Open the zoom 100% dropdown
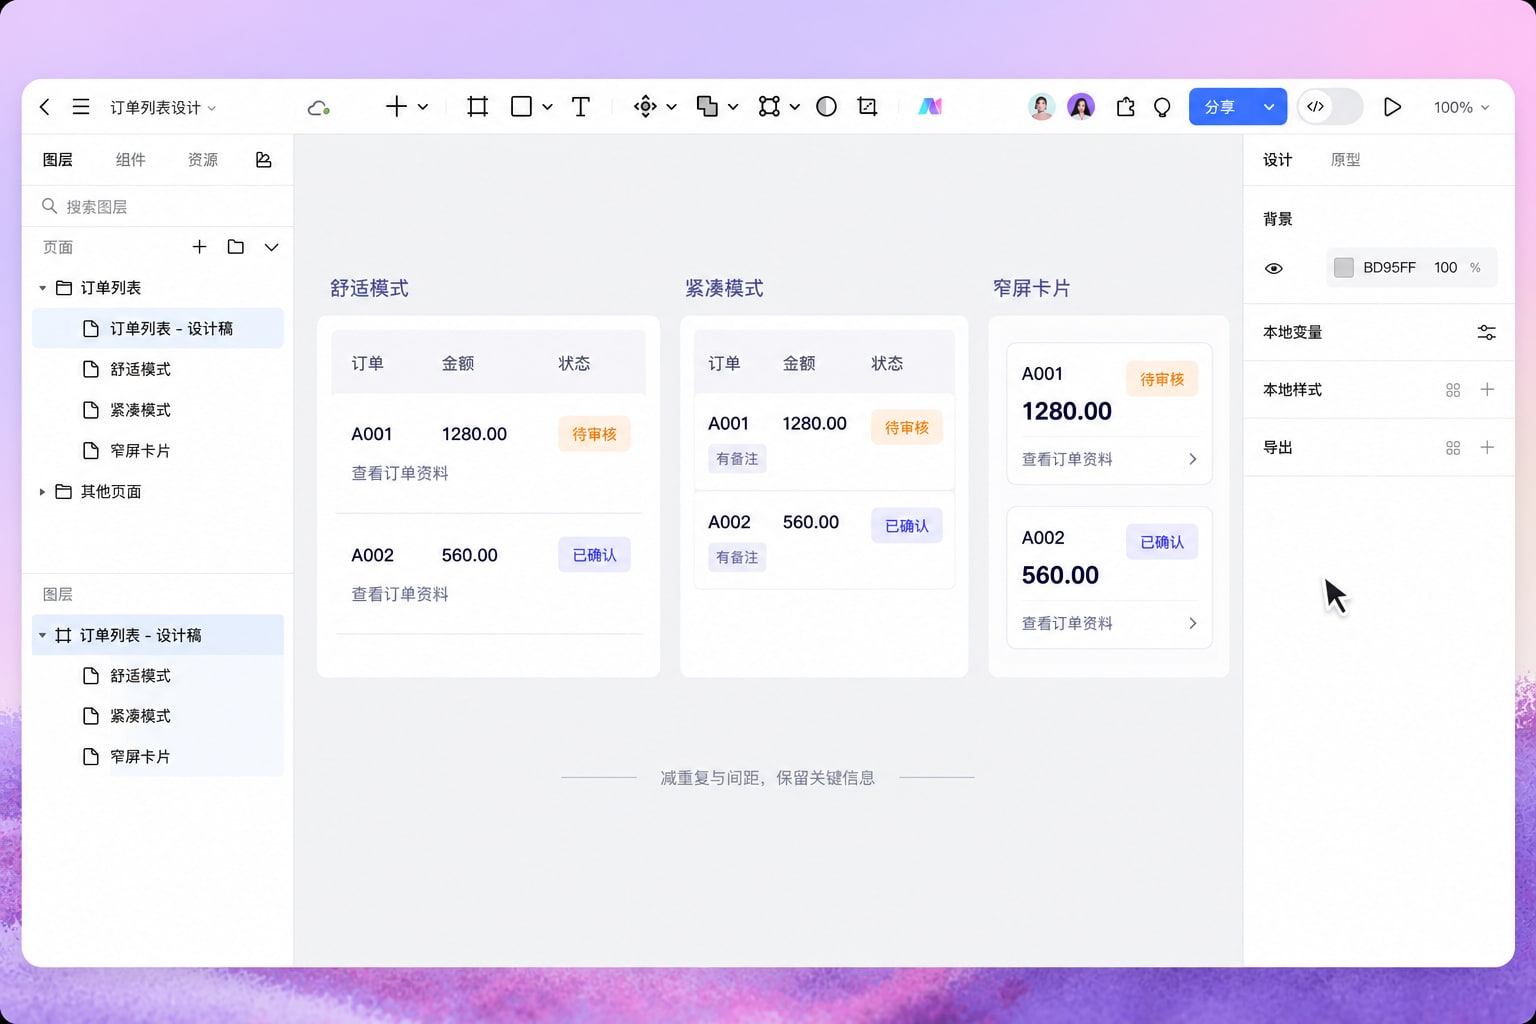1536x1024 pixels. tap(1461, 107)
